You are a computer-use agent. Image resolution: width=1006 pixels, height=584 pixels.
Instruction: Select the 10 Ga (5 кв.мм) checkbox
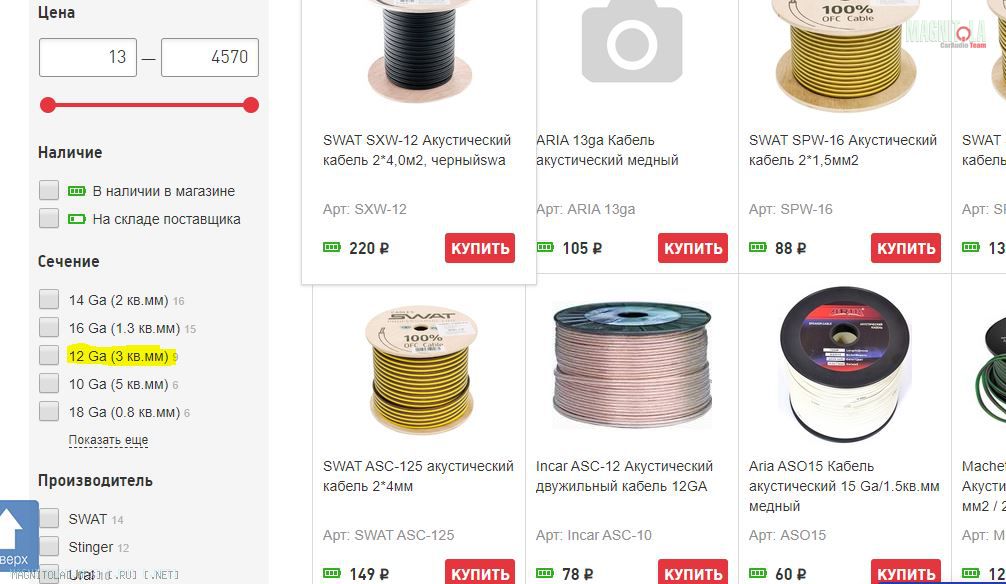point(49,383)
